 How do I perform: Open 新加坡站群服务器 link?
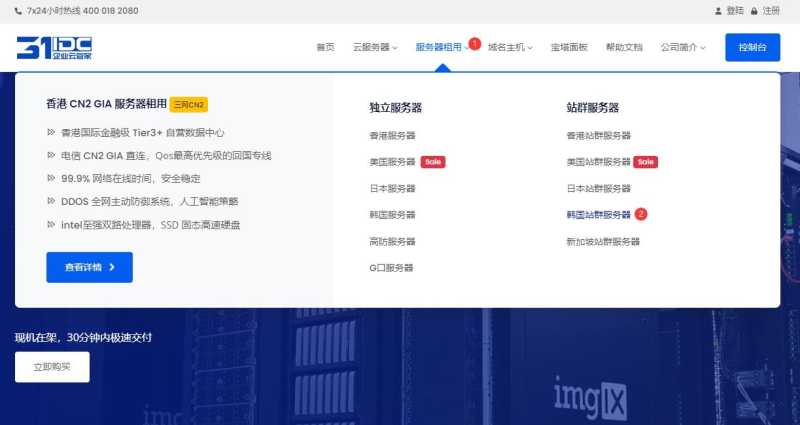coord(603,241)
